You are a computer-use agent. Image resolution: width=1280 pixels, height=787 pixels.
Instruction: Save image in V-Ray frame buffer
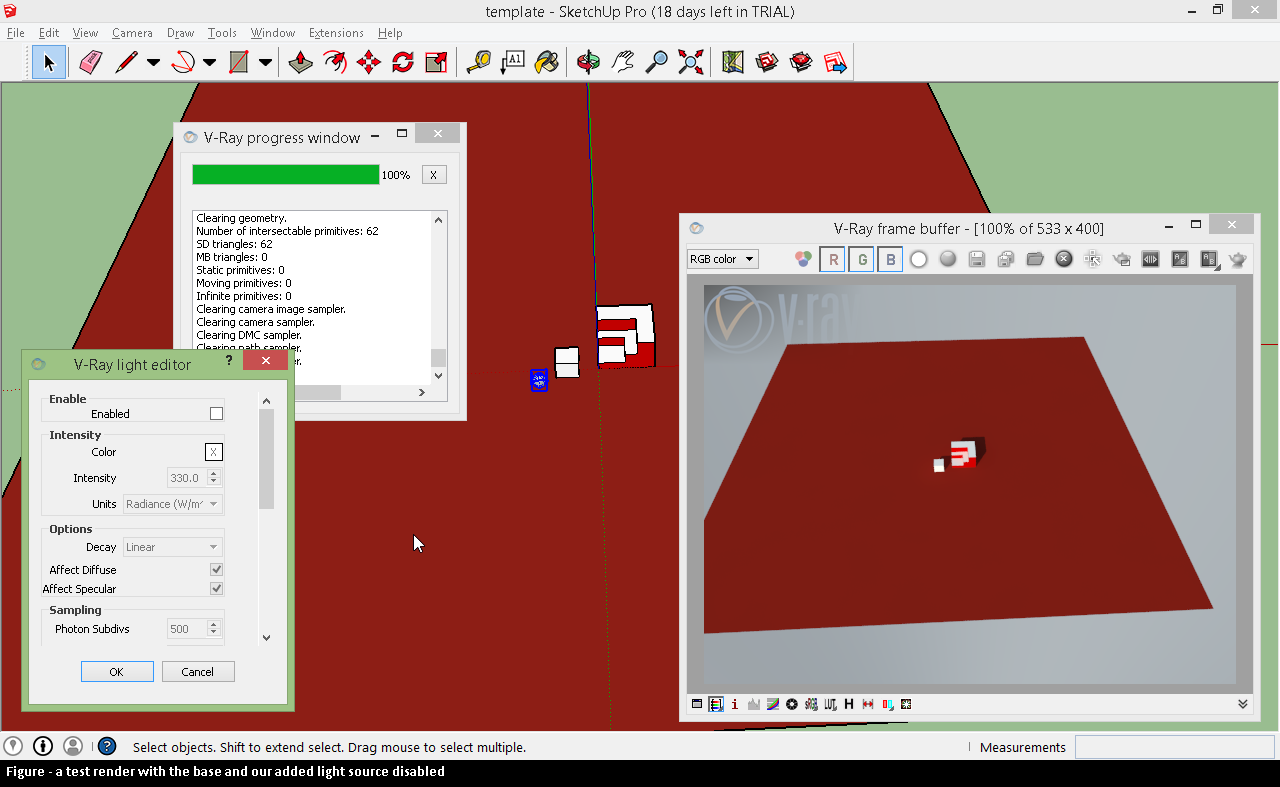pos(977,259)
